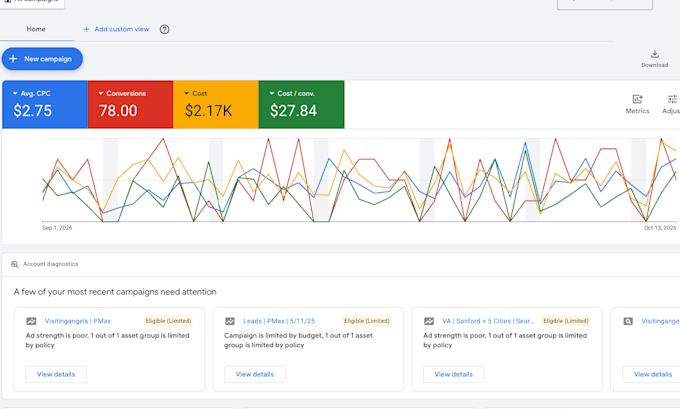Click Eligible (Limited) badge on Leads card
Screen dimensions: 680x409
(367, 321)
